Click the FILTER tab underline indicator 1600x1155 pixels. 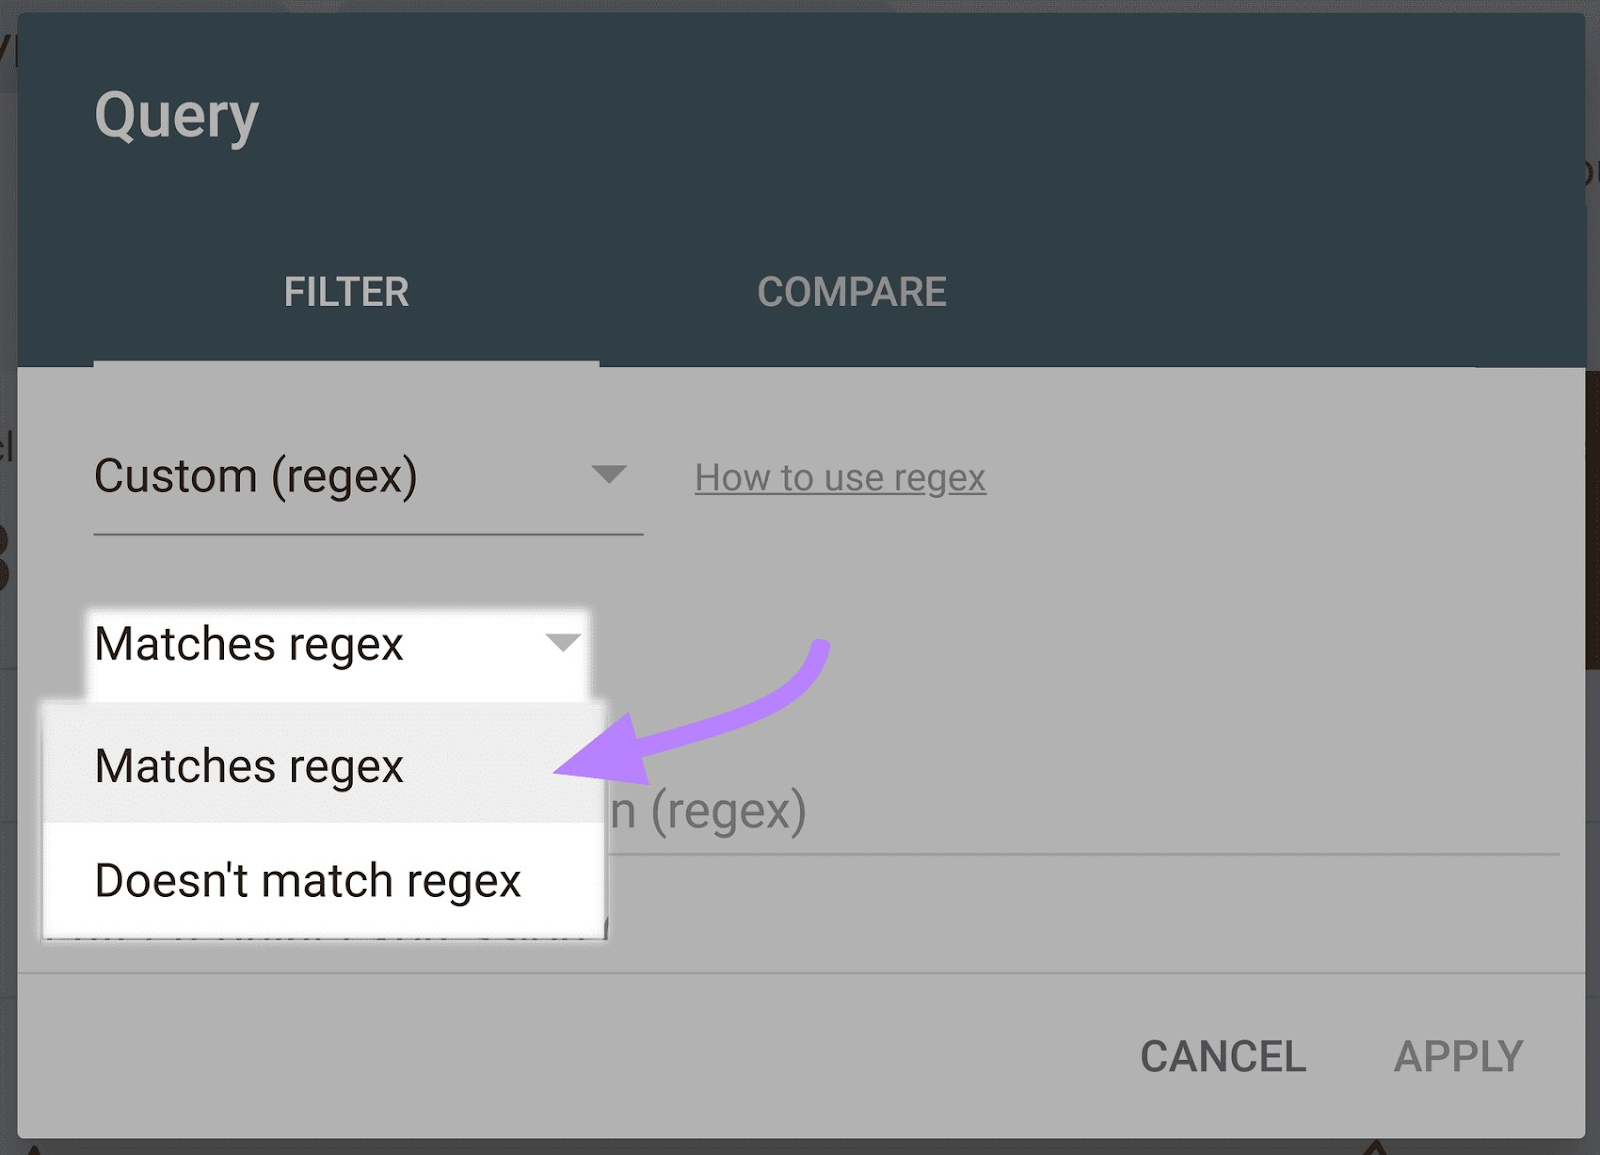[x=345, y=365]
